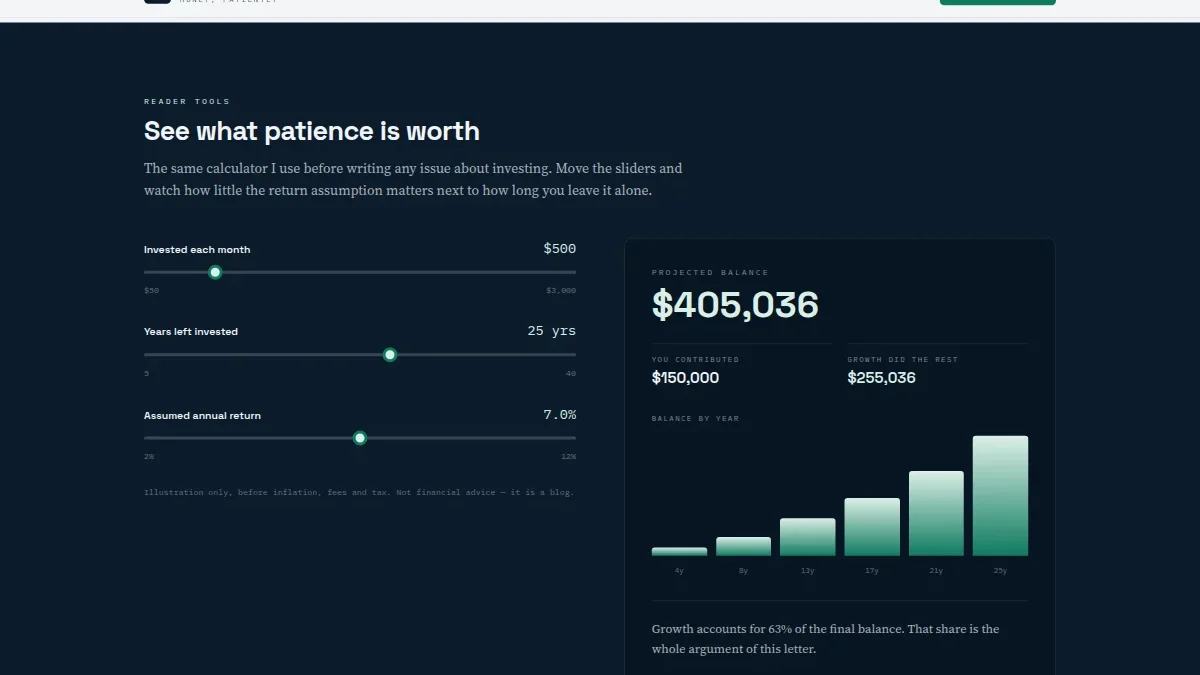Click the 40 maximum years label
Viewport: 1200px width, 675px height.
pyautogui.click(x=571, y=374)
